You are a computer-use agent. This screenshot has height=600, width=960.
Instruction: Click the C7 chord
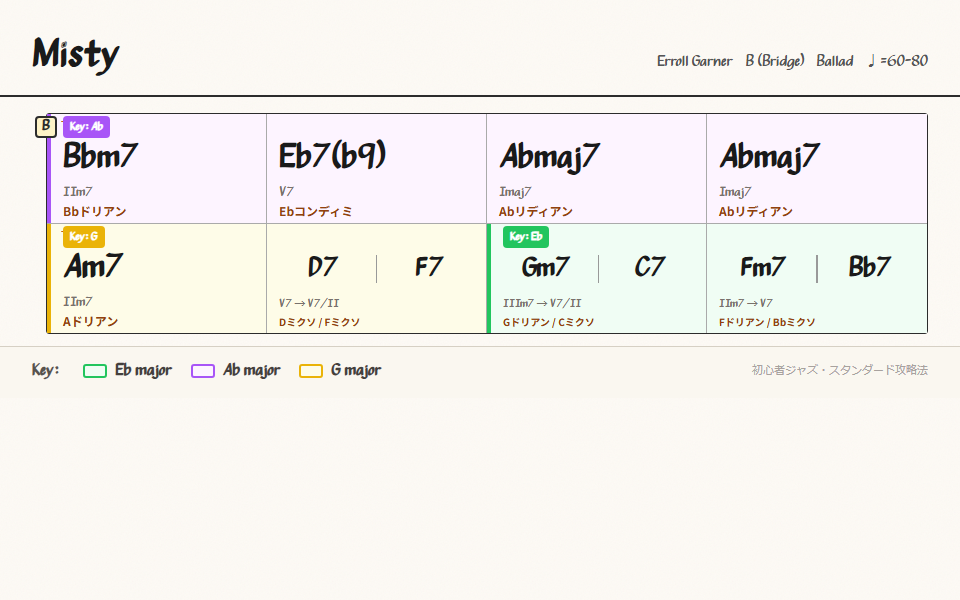tap(650, 267)
